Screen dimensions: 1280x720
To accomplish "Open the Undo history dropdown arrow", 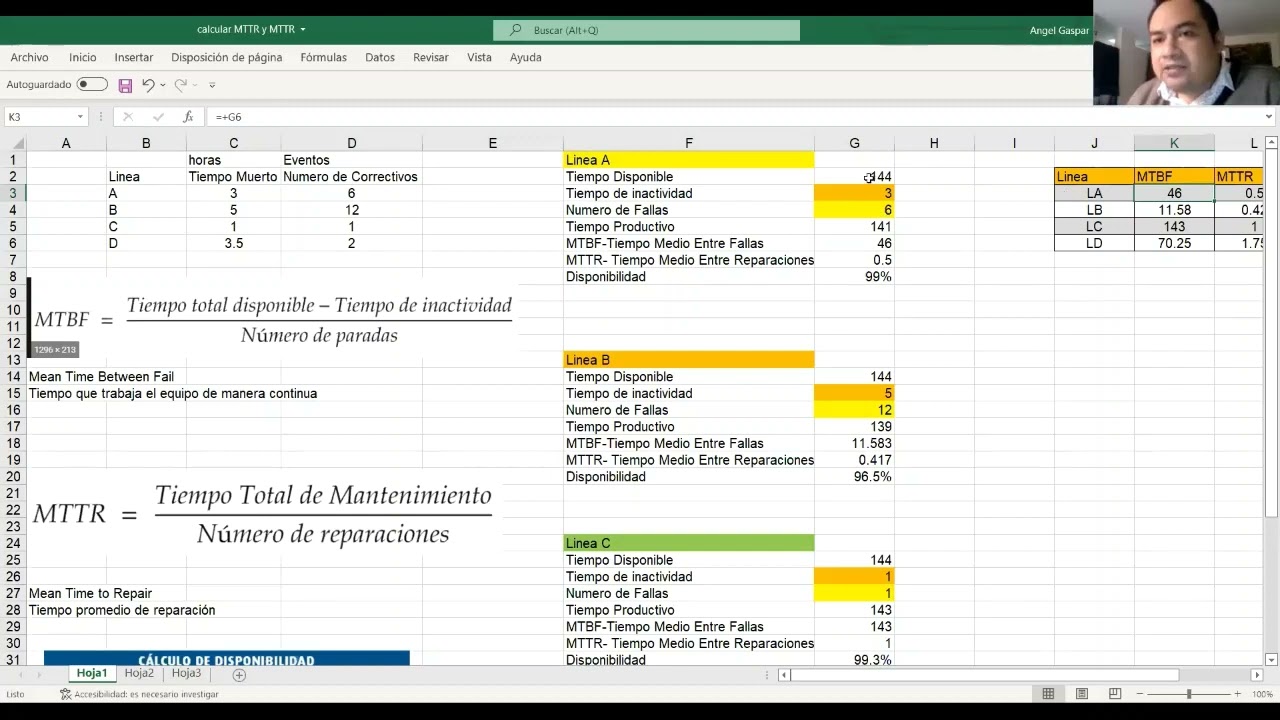I will click(163, 85).
